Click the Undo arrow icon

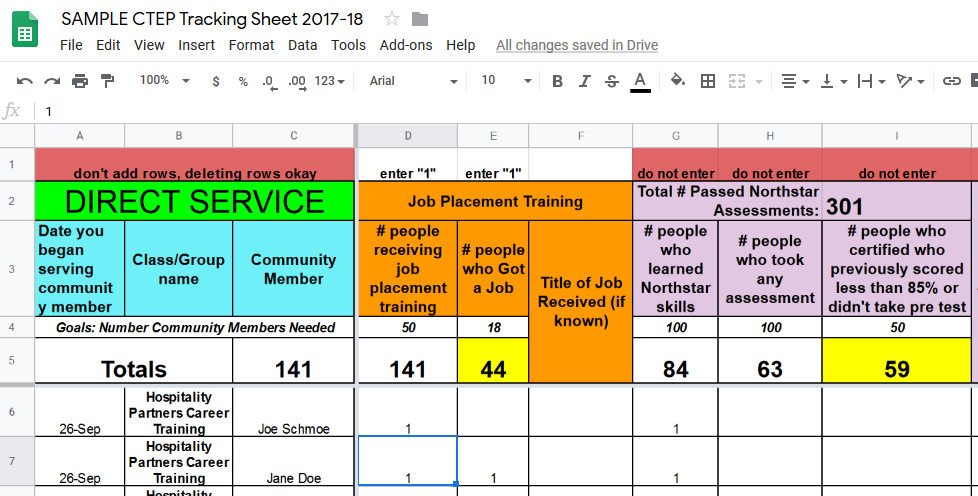[25, 81]
